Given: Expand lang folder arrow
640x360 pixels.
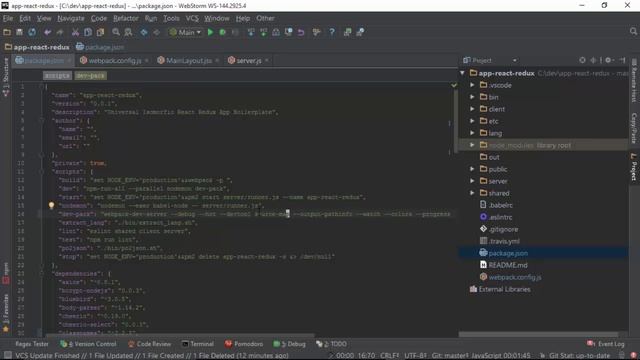Looking at the screenshot, I should tap(472, 133).
